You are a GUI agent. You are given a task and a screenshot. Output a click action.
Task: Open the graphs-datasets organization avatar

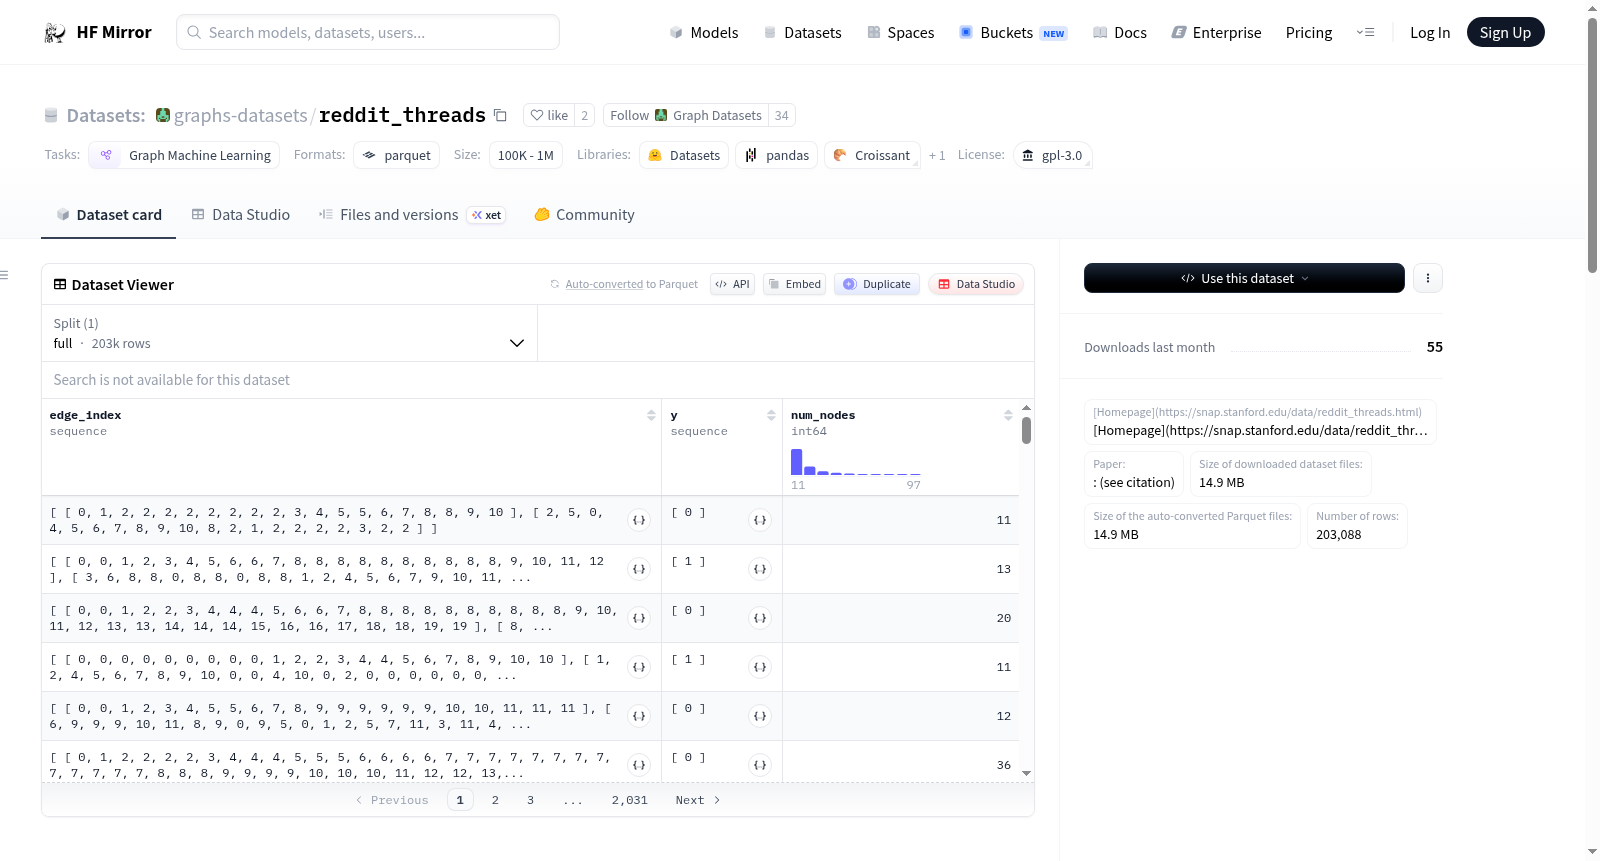click(x=163, y=116)
